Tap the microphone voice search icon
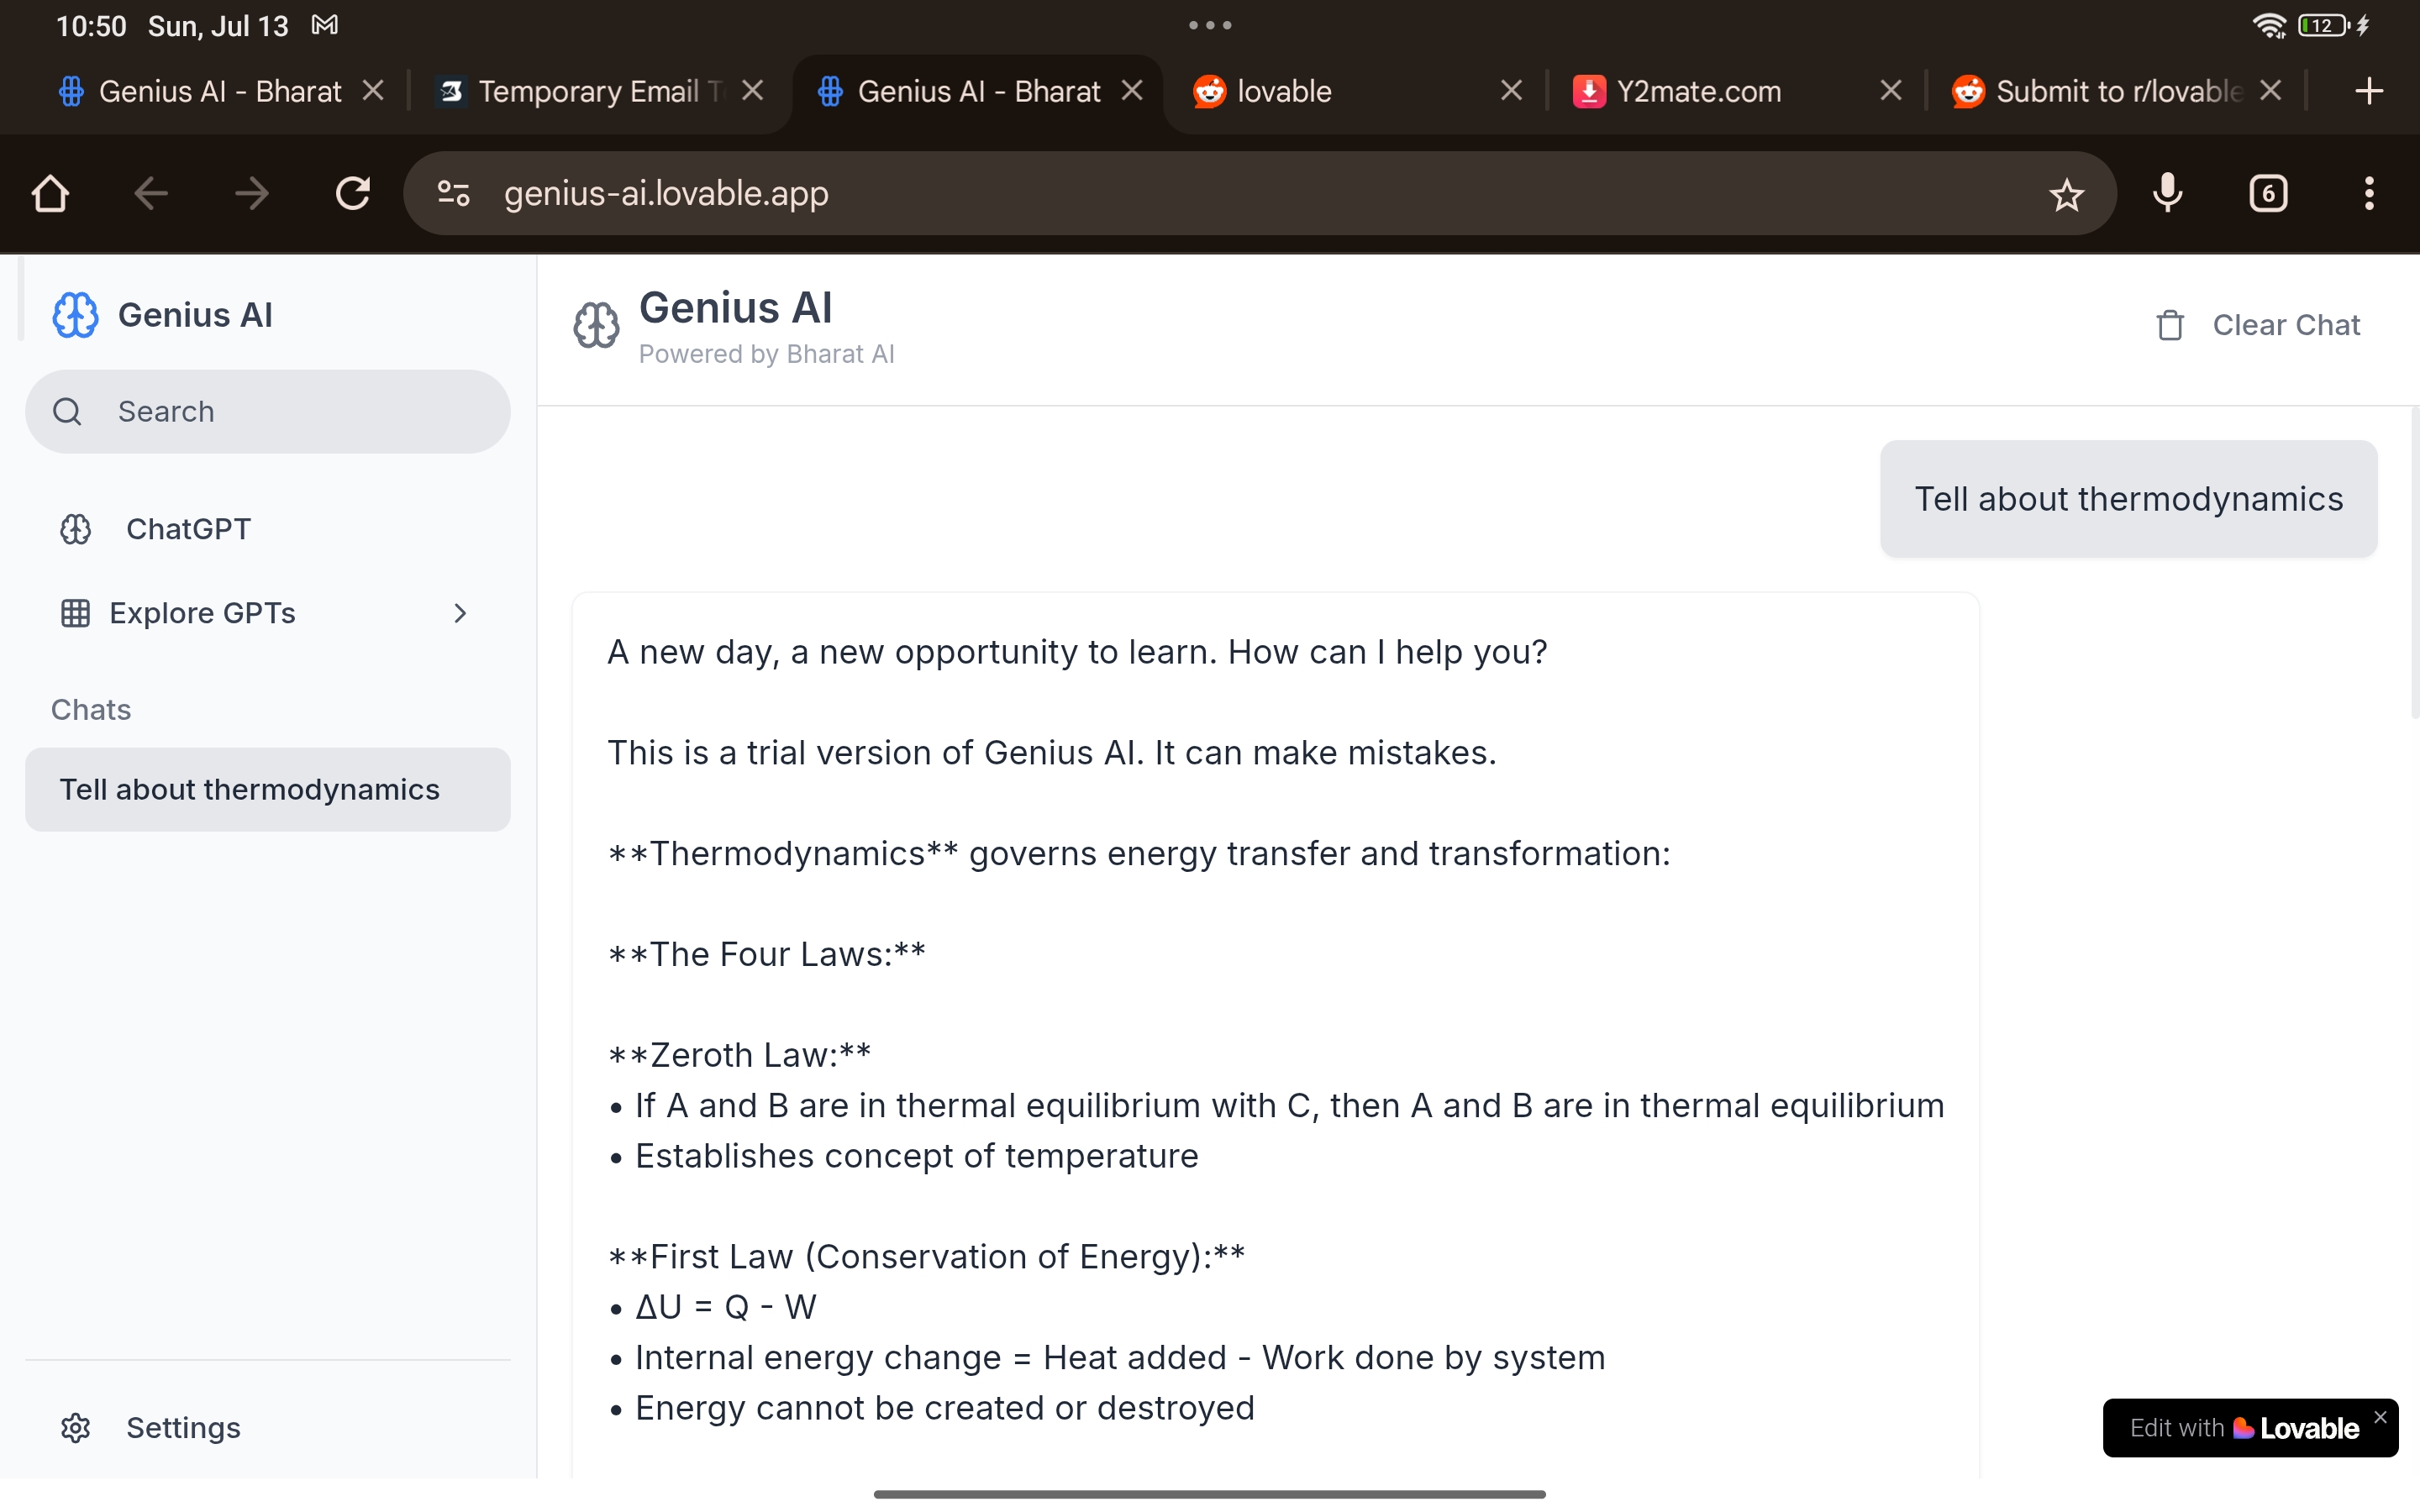The width and height of the screenshot is (2420, 1512). pos(2167,193)
